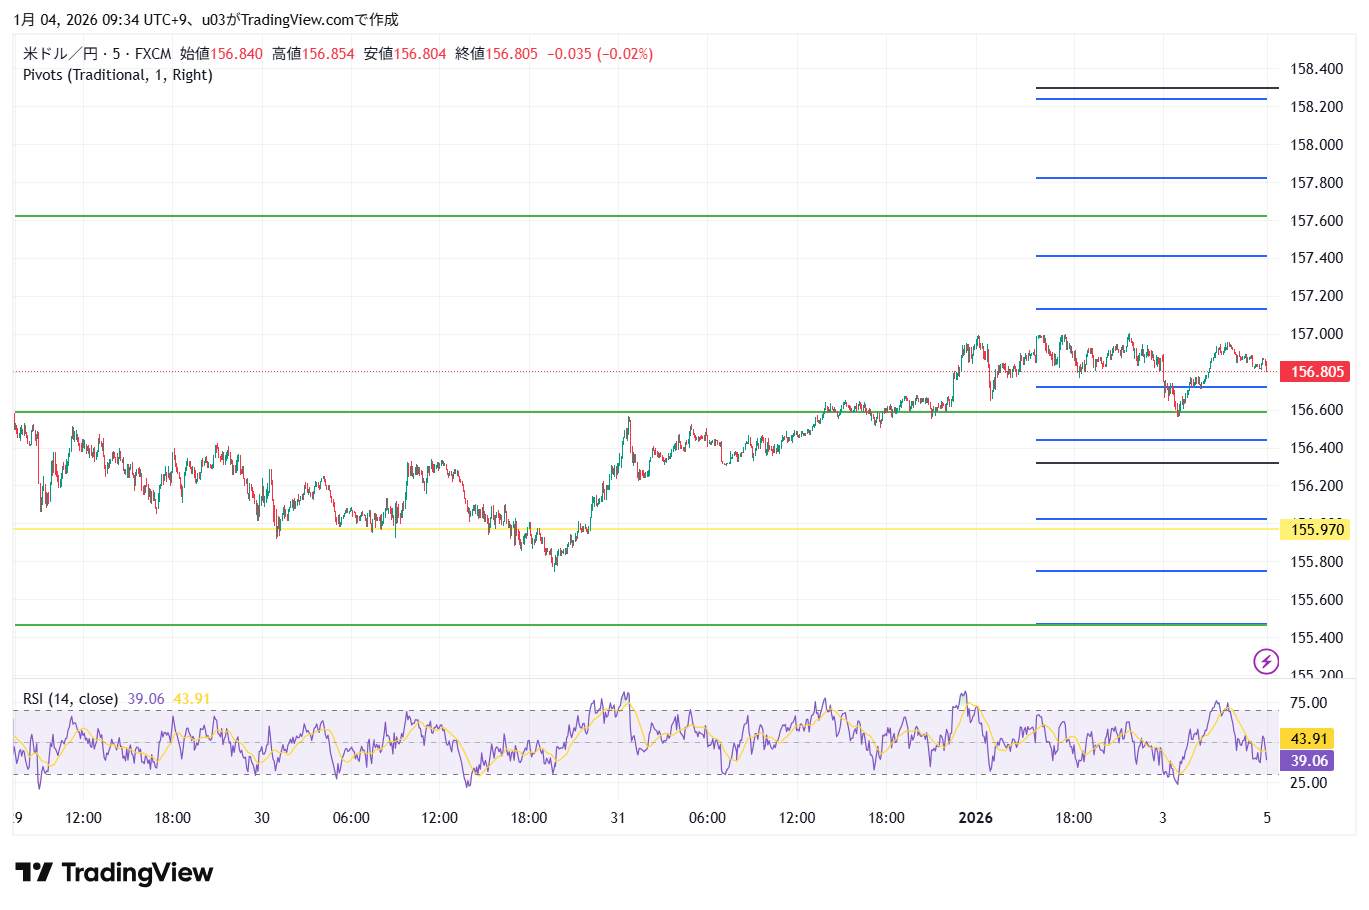This screenshot has width=1369, height=910.
Task: Click the 158.400 price axis label
Action: pyautogui.click(x=1316, y=69)
